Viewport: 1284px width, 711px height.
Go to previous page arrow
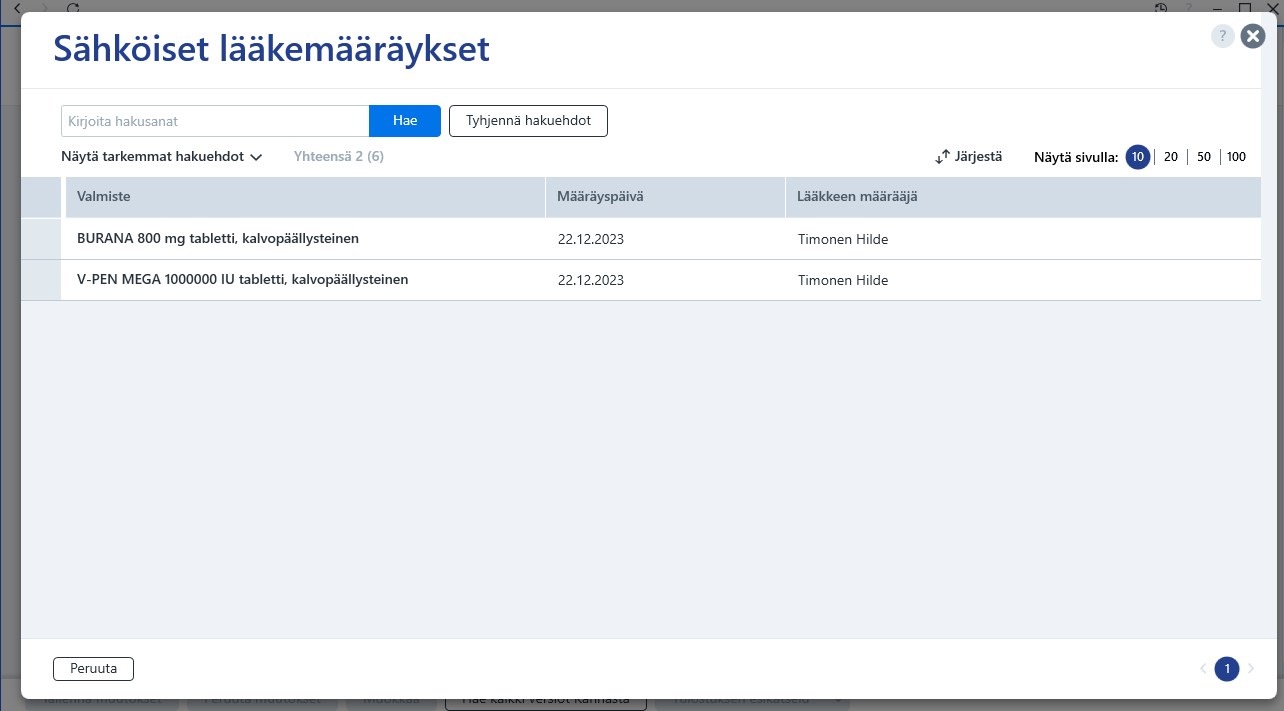coord(1203,669)
